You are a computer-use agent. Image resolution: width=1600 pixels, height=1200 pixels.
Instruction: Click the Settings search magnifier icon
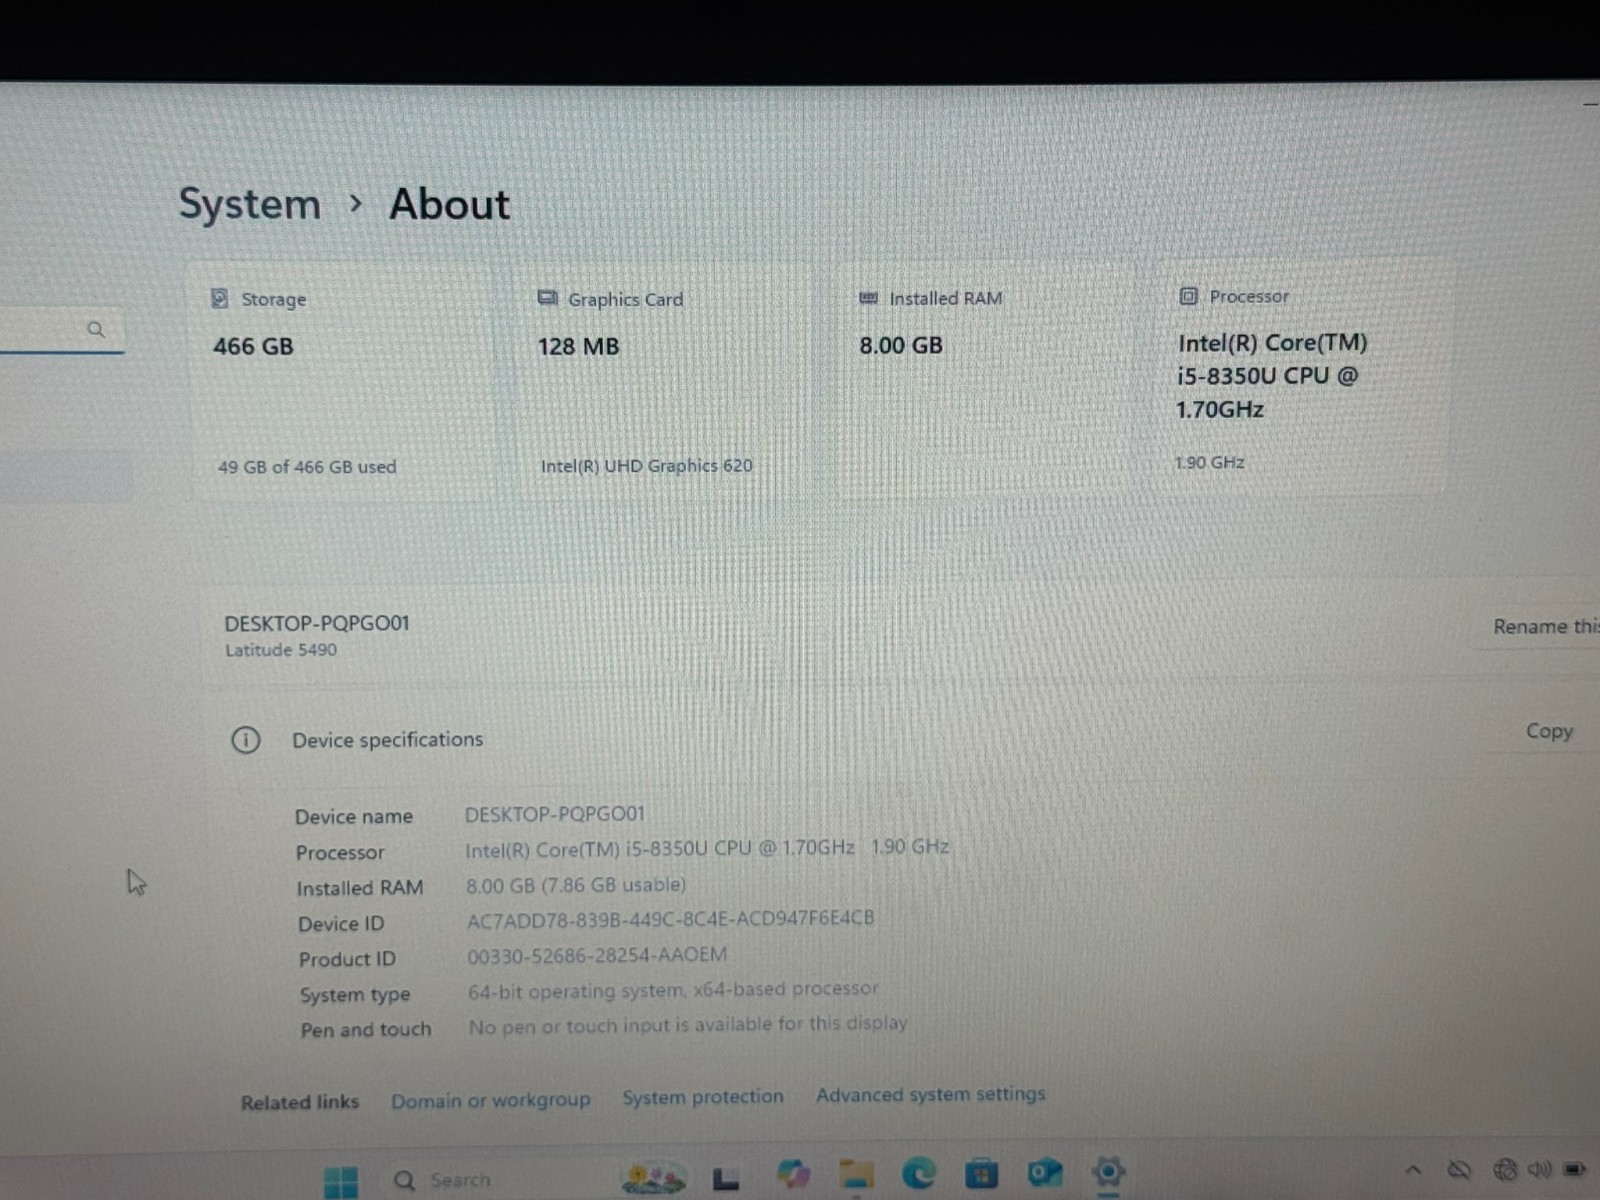coord(96,329)
